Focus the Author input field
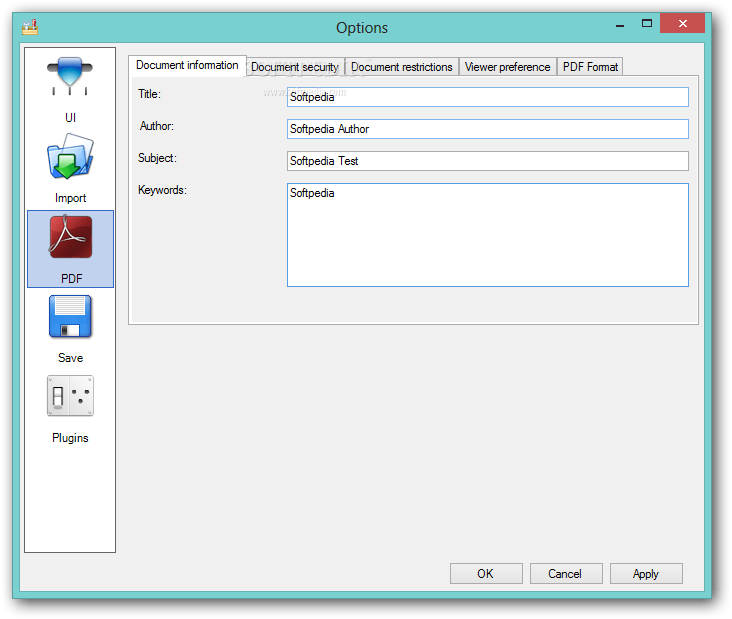Image resolution: width=732 pixels, height=619 pixels. 487,129
